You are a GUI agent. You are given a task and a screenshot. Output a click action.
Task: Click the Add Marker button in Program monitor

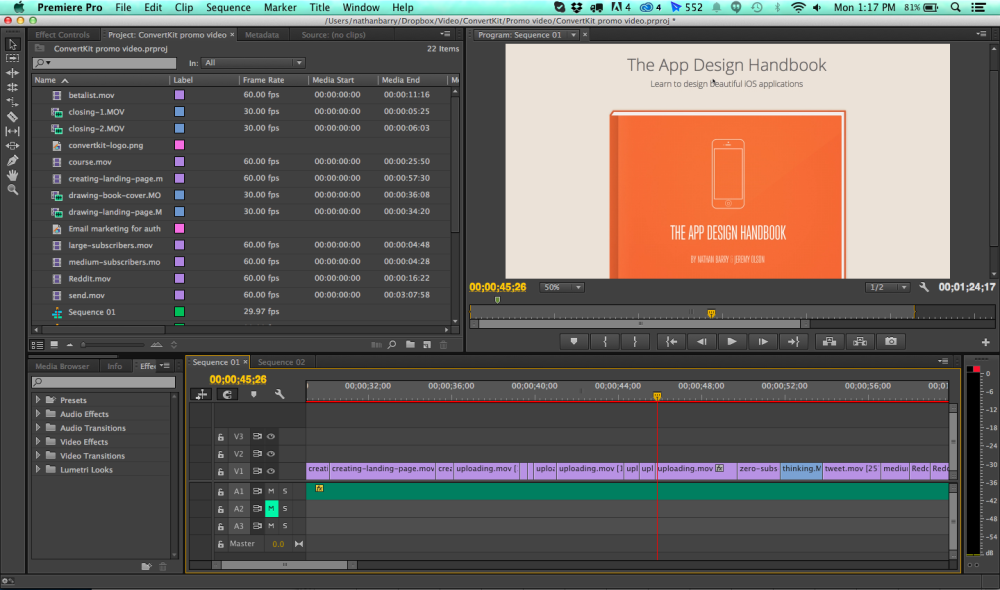574,341
